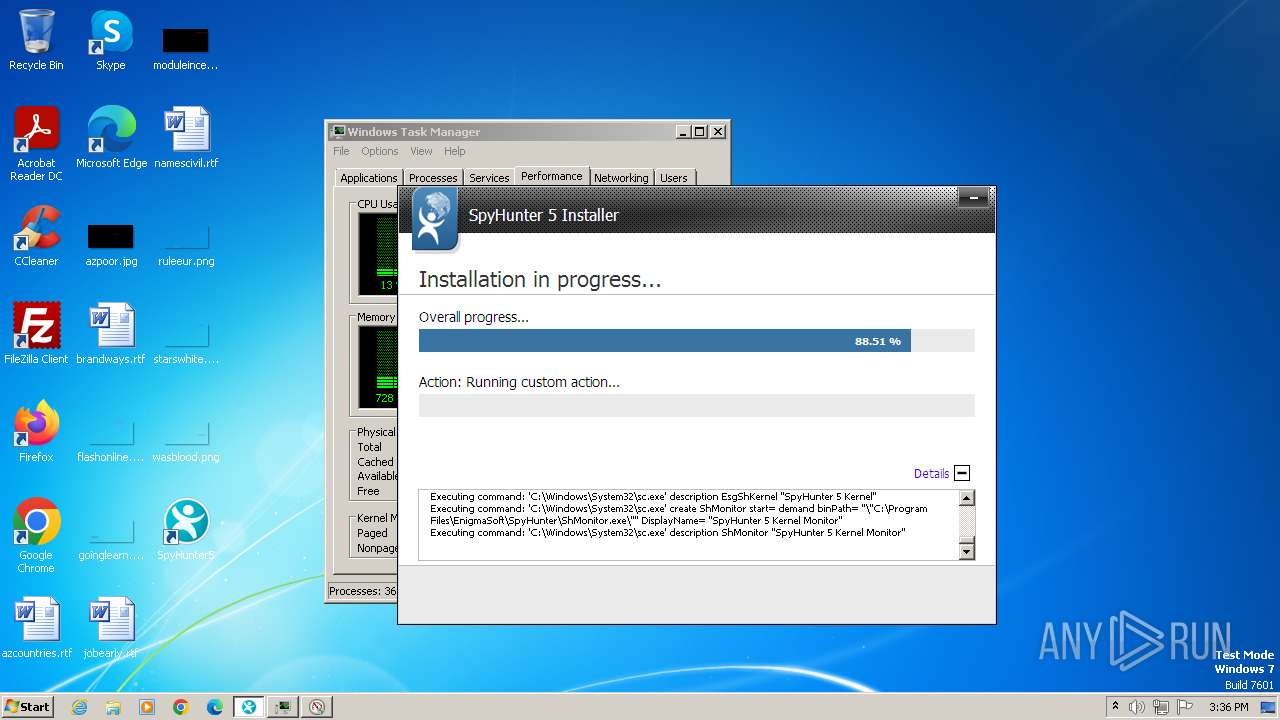Select Performance tab in Task Manager
Viewport: 1280px width, 720px height.
tap(551, 176)
